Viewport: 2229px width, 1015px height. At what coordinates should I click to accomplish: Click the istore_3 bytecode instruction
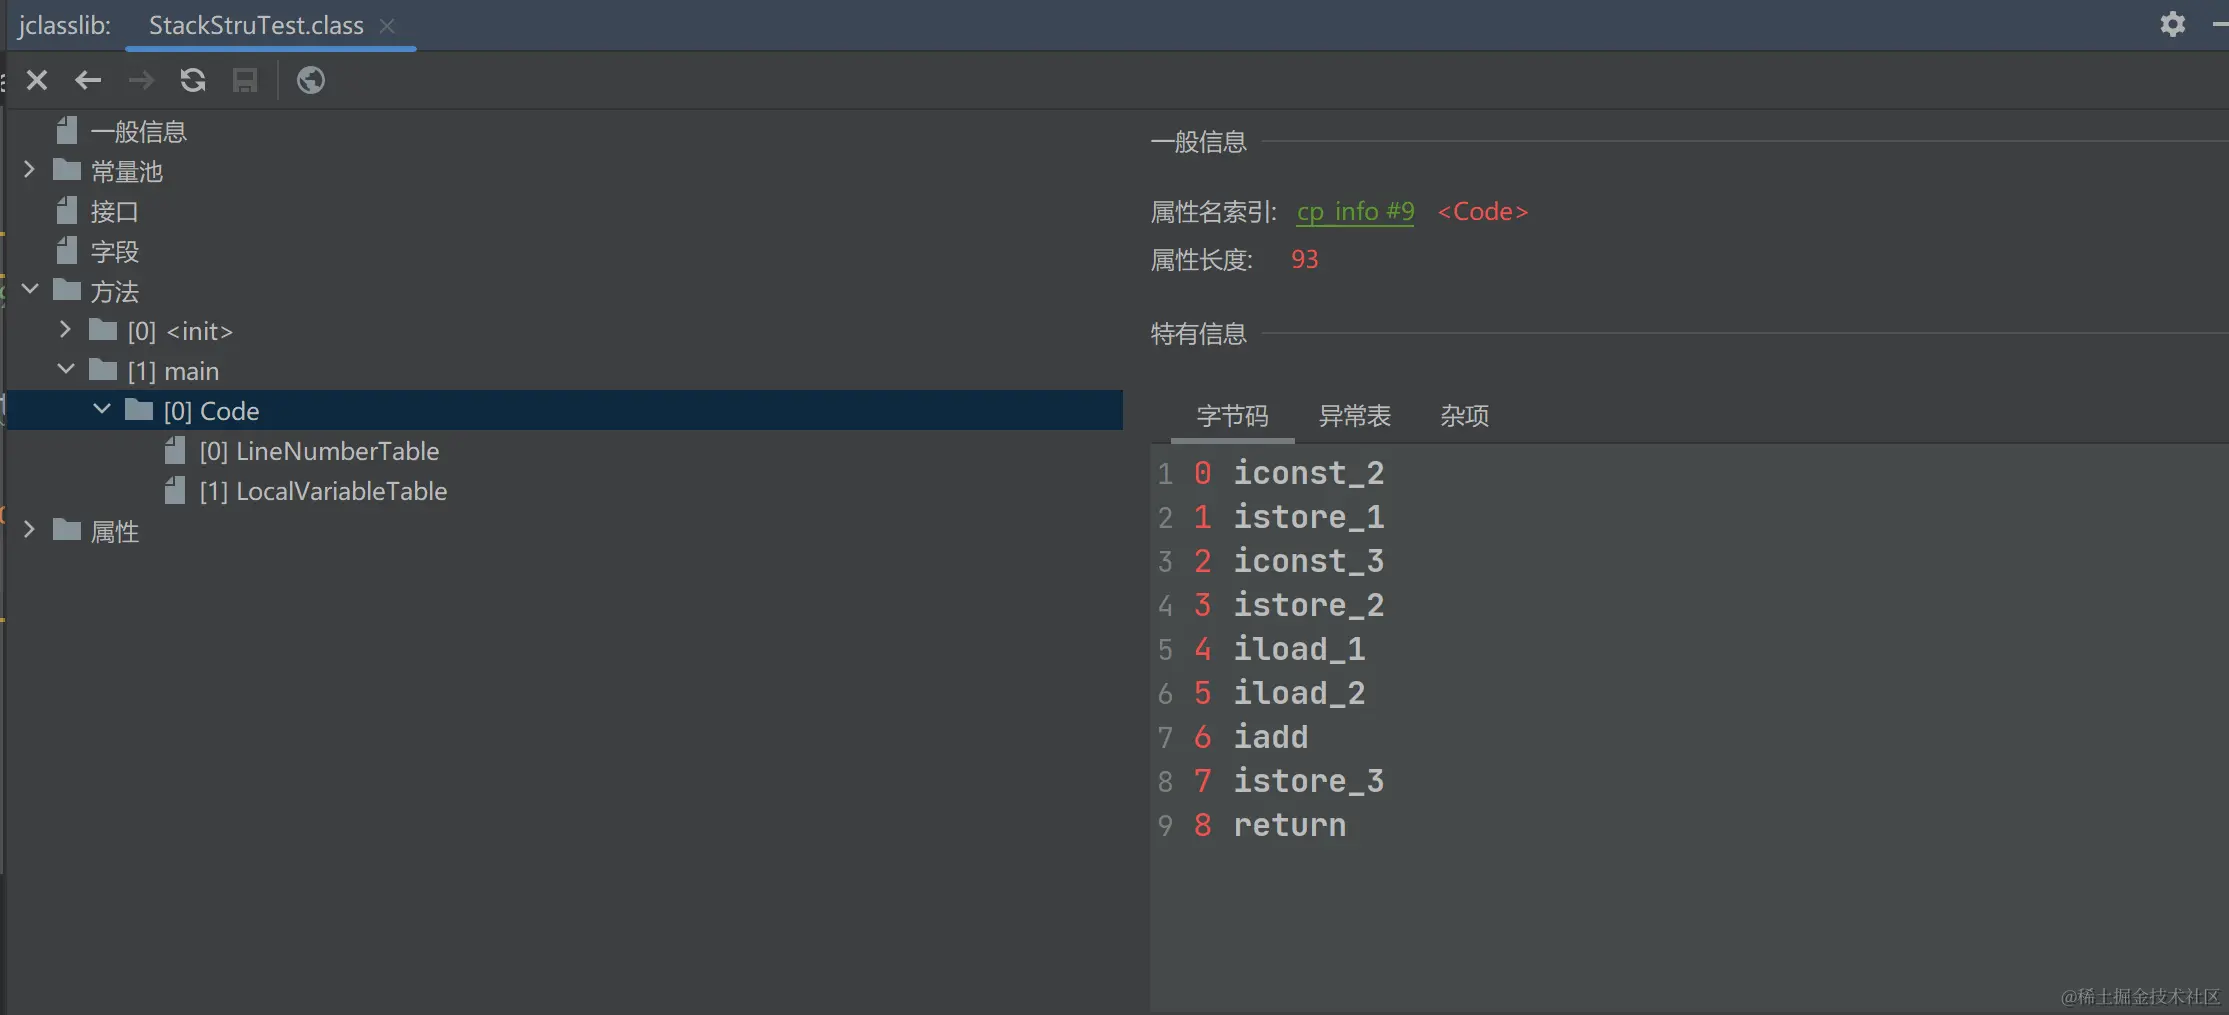1308,781
